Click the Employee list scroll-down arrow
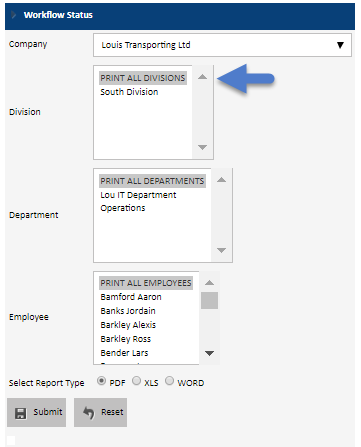 (209, 353)
